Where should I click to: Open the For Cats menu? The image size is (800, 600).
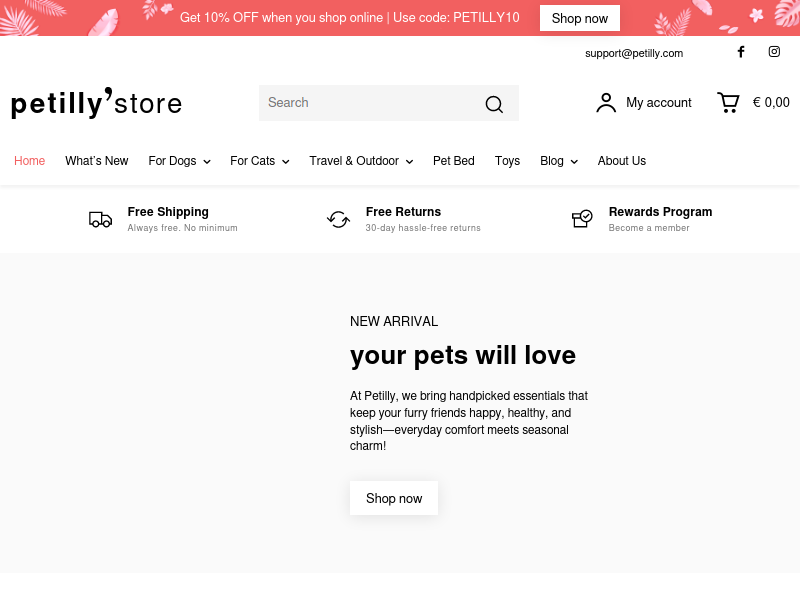coord(252,161)
